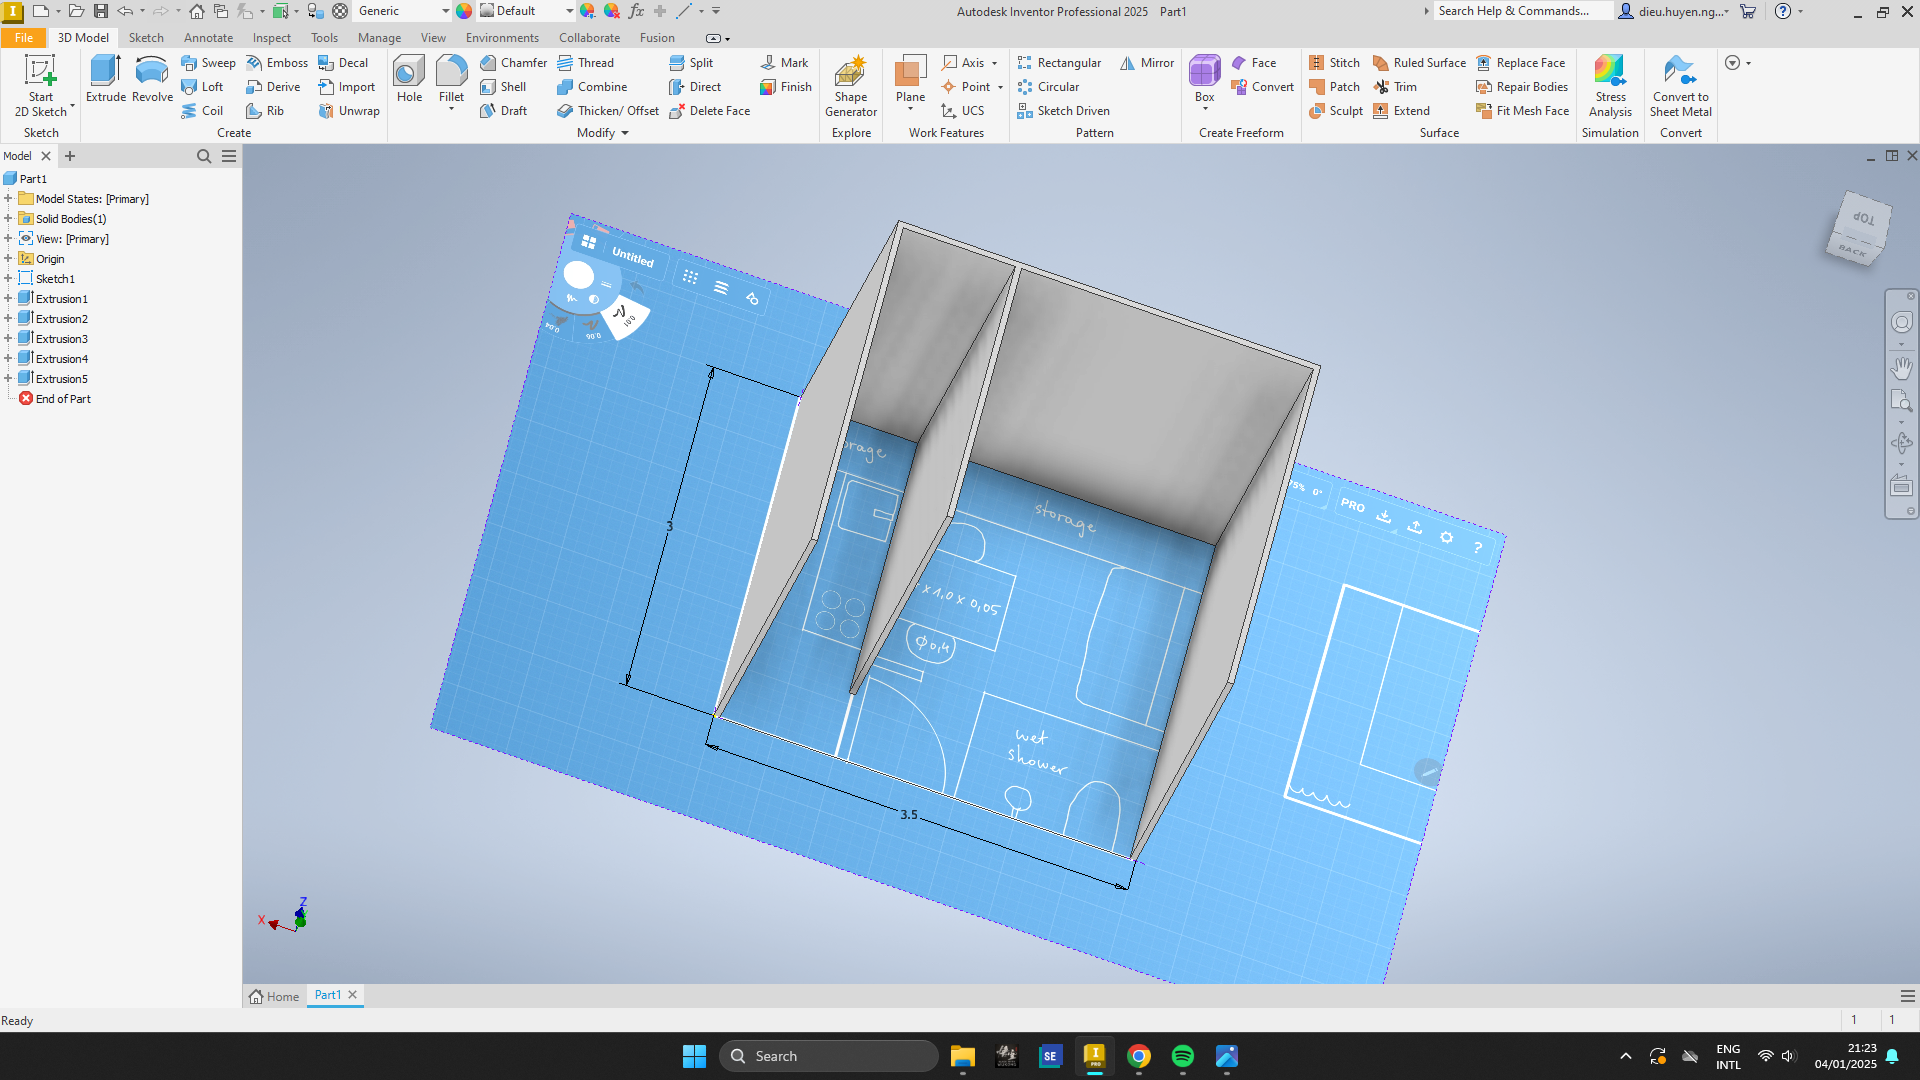
Task: Select the Stitch surface tool
Action: [x=1334, y=62]
